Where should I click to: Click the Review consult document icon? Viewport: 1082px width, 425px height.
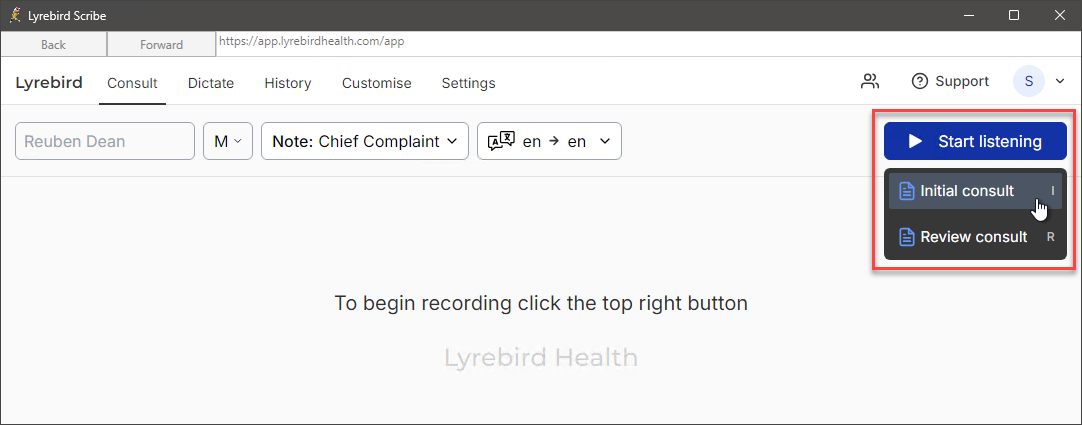click(x=907, y=237)
